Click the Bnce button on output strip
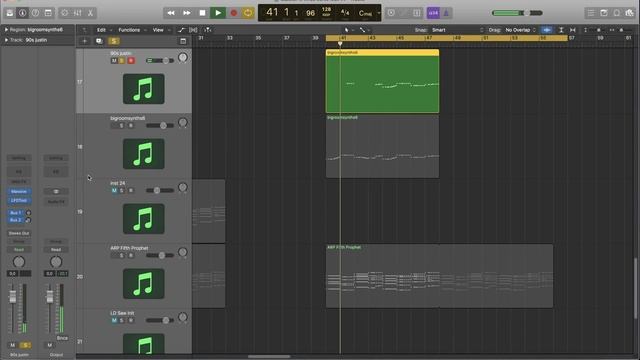 (62, 338)
